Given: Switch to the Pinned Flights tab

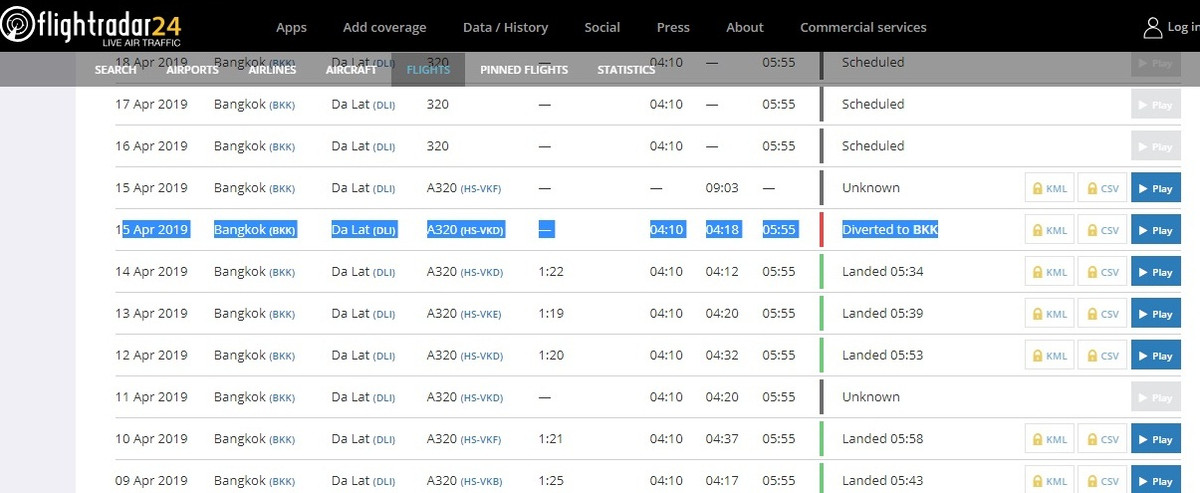Looking at the screenshot, I should tap(524, 70).
